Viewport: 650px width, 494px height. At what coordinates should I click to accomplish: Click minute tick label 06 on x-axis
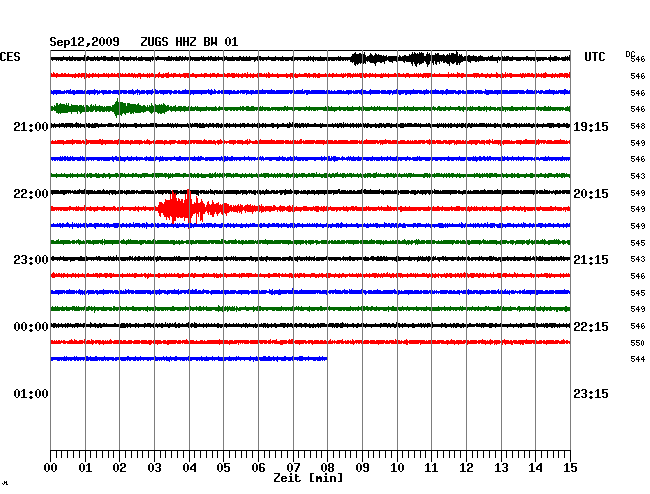[x=258, y=467]
